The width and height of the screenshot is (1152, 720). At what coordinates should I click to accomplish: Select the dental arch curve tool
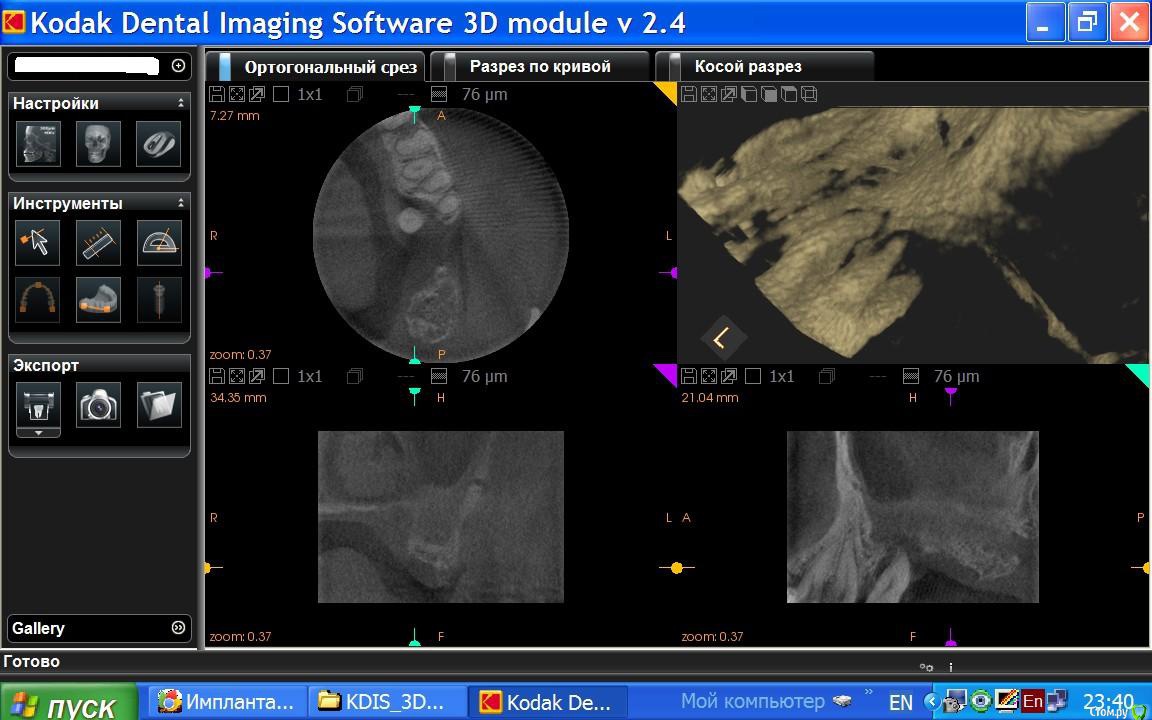(x=38, y=300)
